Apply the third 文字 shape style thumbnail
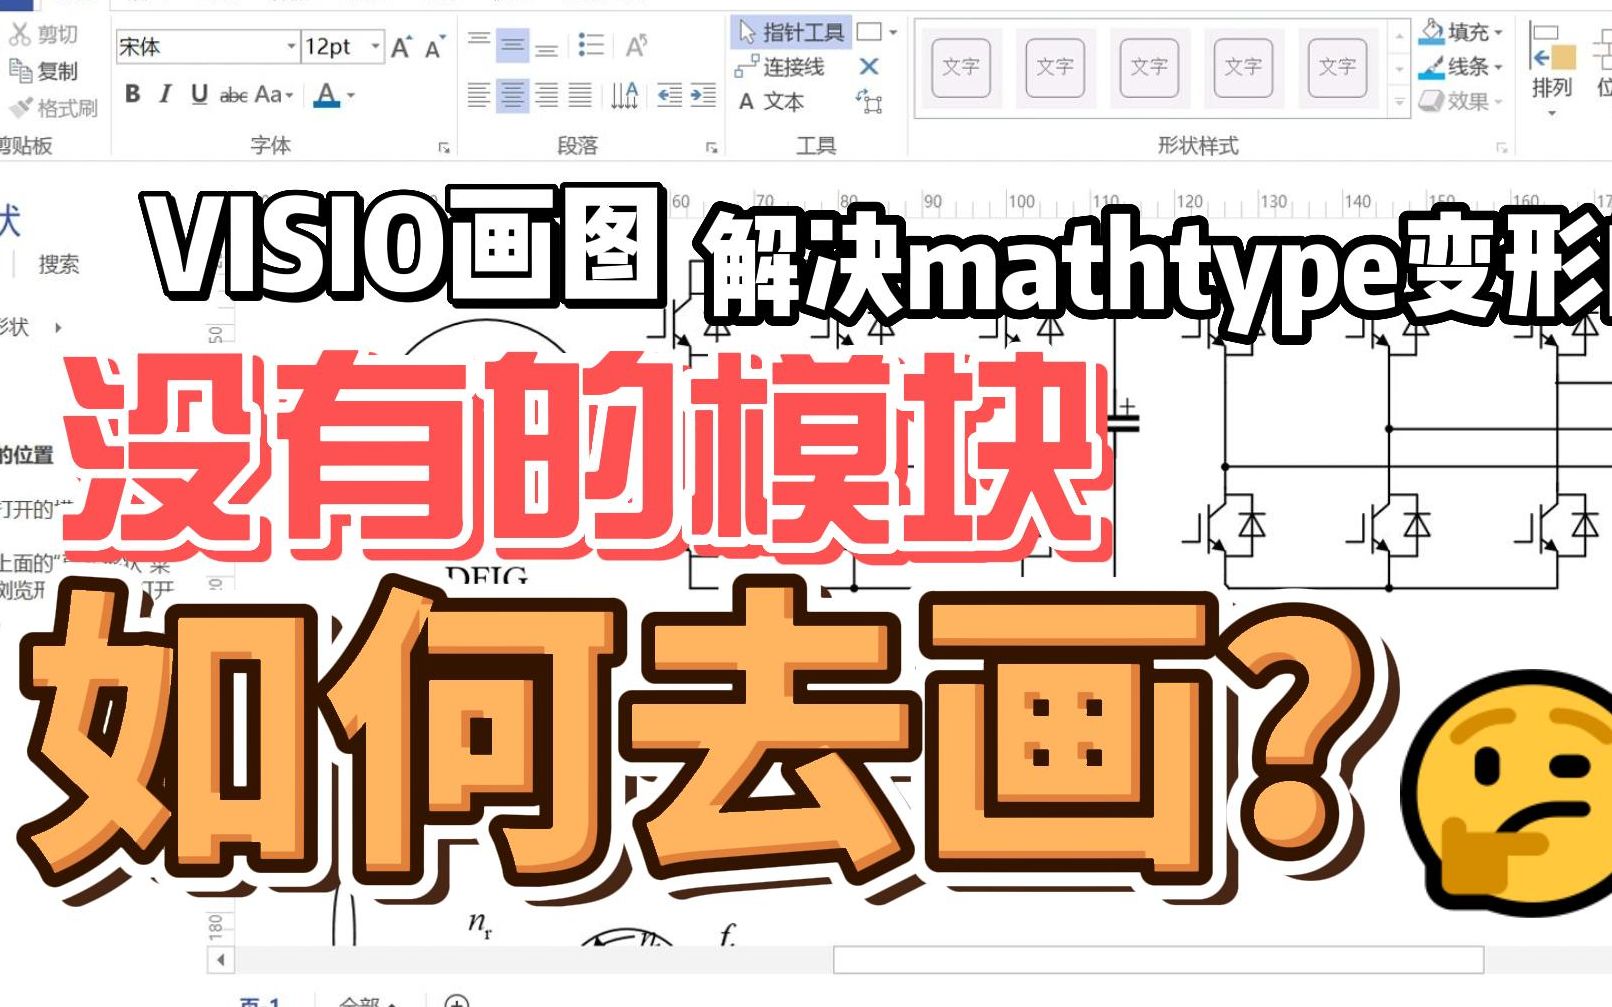 (x=1149, y=67)
